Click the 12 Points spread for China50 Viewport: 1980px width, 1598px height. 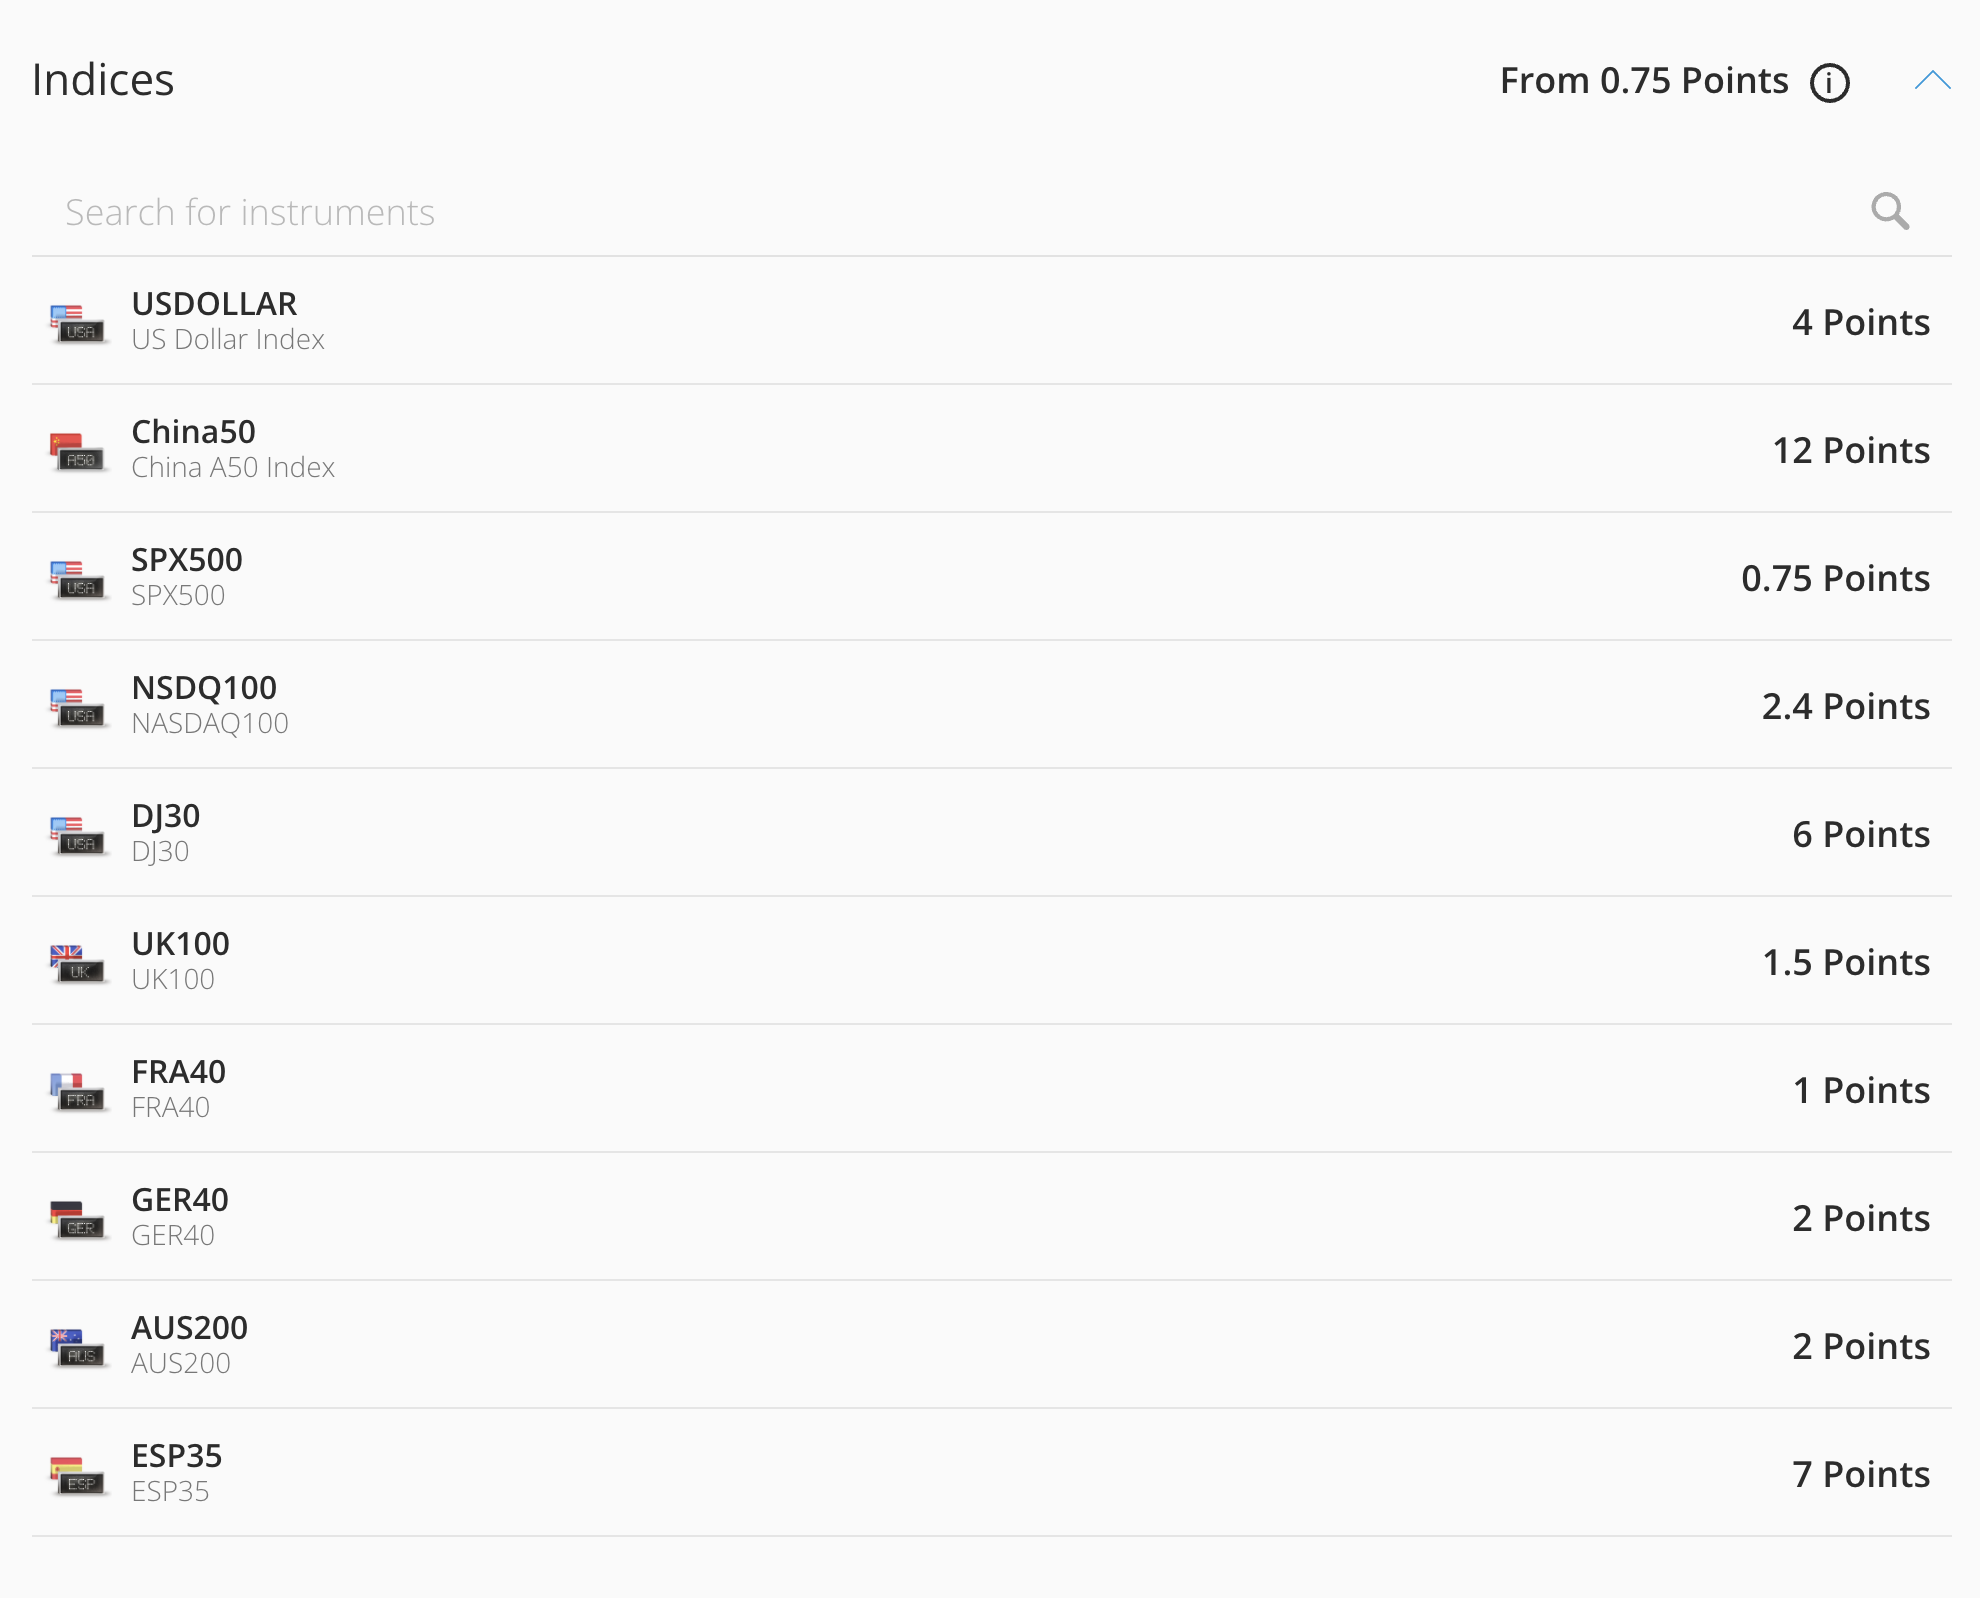point(1851,450)
